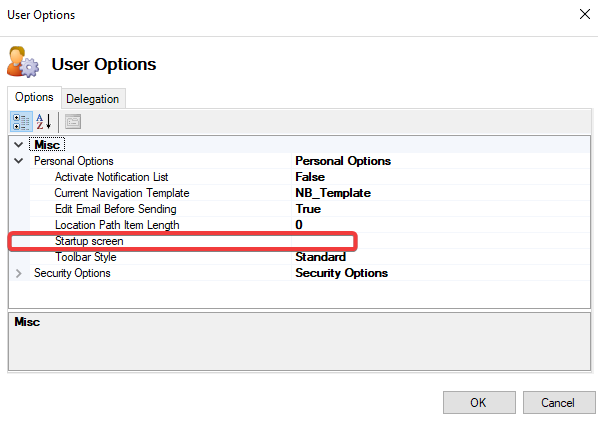Close the User Options dialog
Screen dimensions: 598x422
click(585, 14)
